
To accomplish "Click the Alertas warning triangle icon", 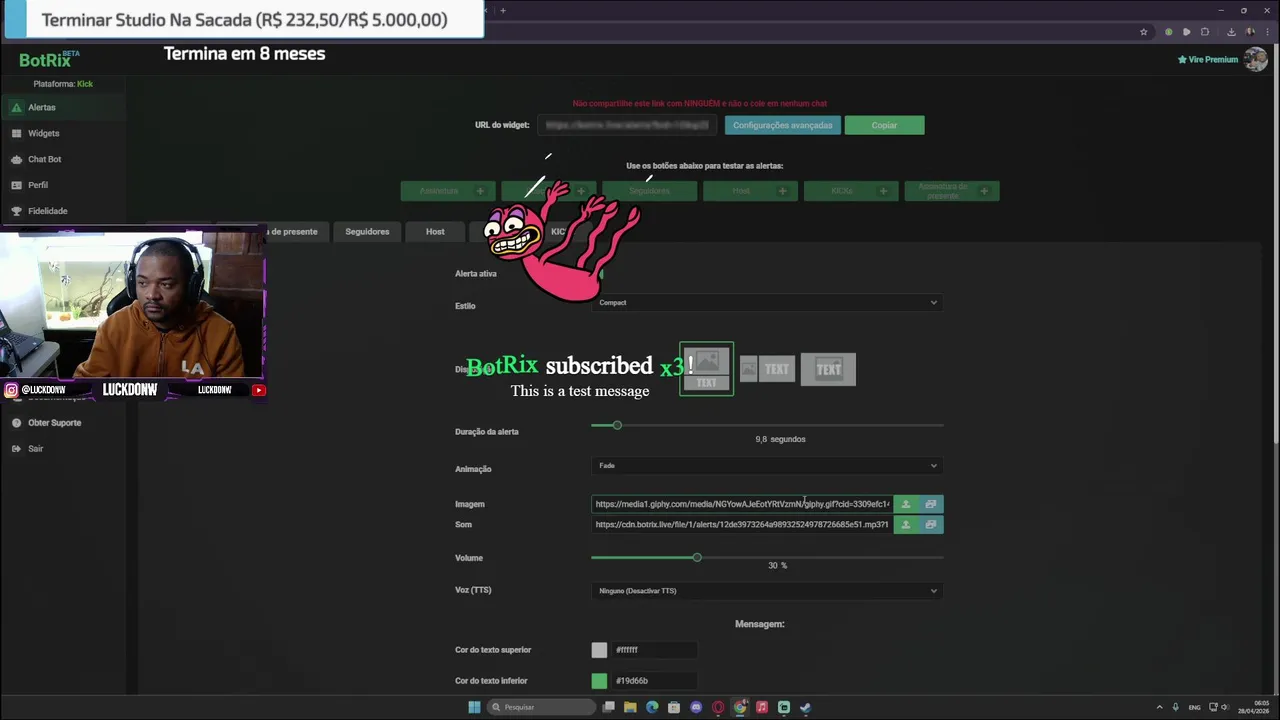I will [16, 107].
